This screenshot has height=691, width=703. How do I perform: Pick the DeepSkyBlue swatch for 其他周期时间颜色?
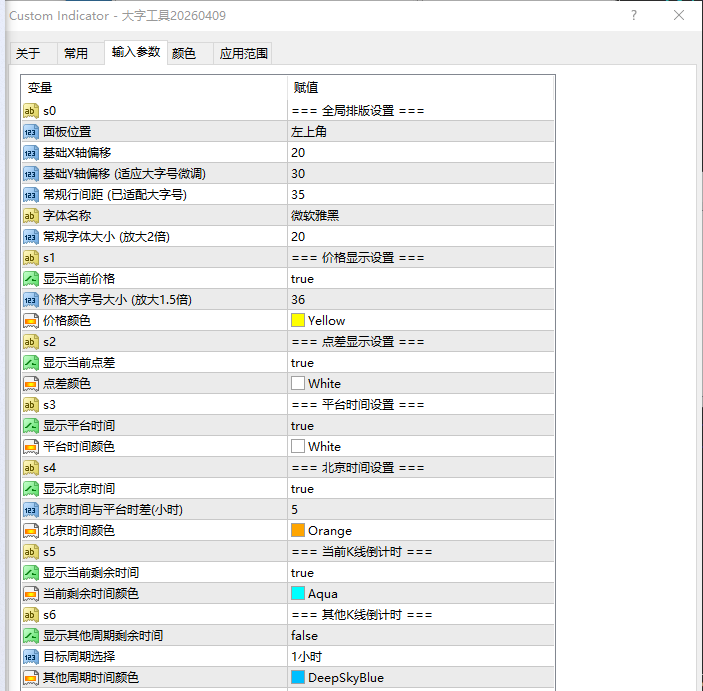point(298,677)
